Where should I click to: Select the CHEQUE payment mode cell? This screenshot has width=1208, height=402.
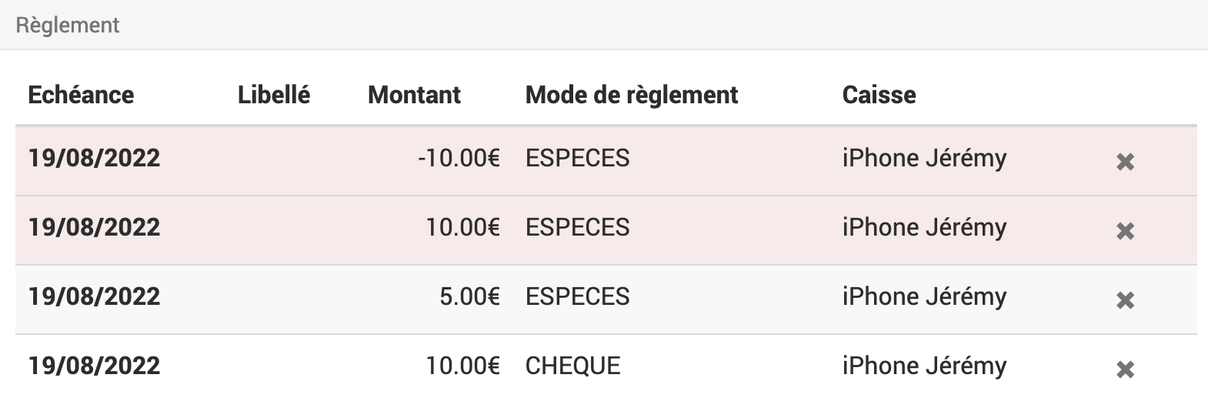tap(573, 366)
